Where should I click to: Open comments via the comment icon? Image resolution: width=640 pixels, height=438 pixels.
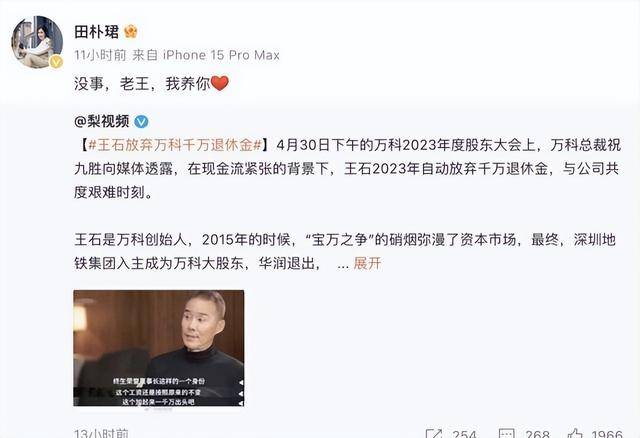507,433
